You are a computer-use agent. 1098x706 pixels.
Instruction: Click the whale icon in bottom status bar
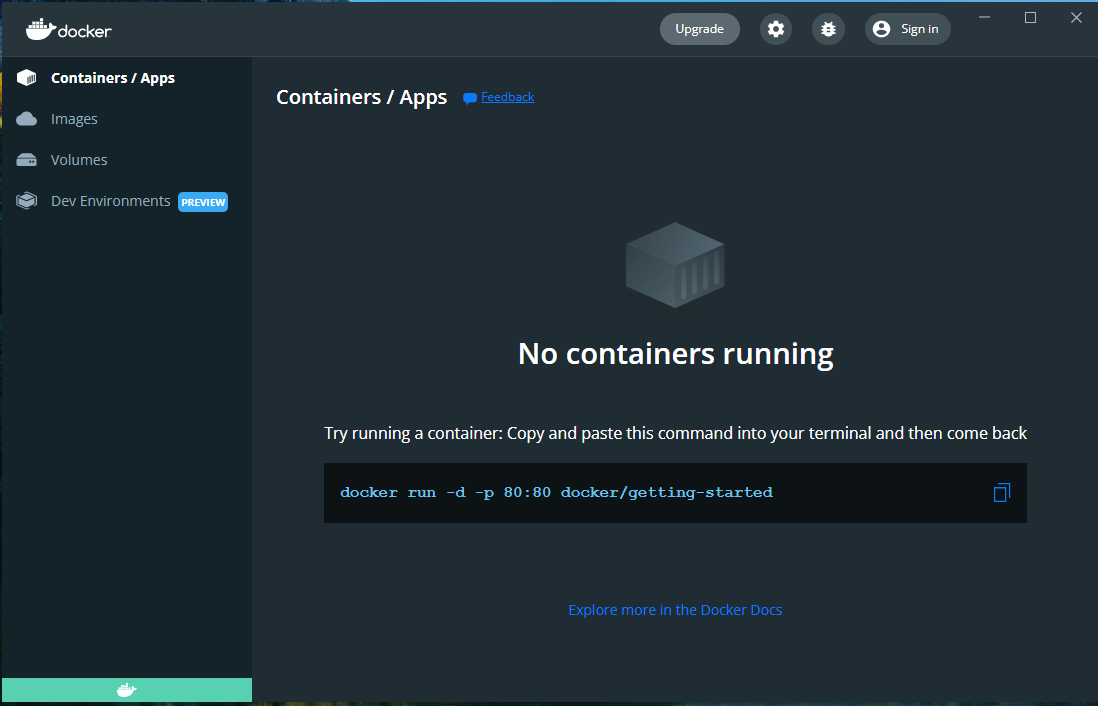127,690
